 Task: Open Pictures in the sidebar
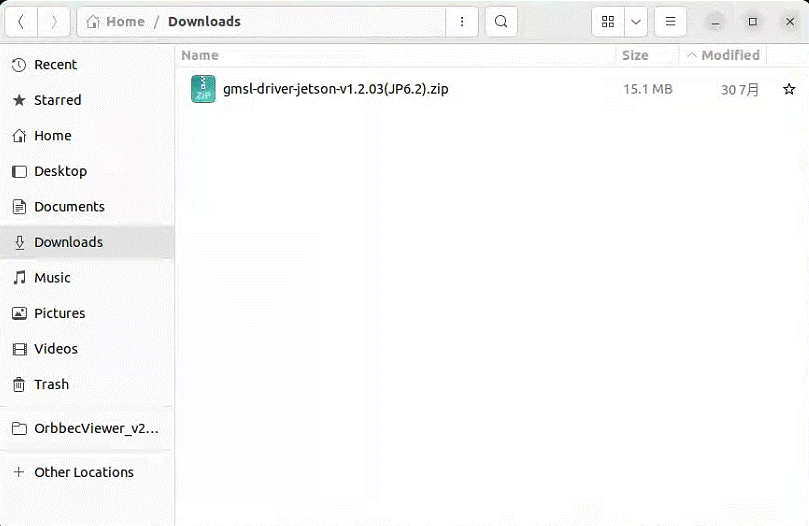click(87, 313)
